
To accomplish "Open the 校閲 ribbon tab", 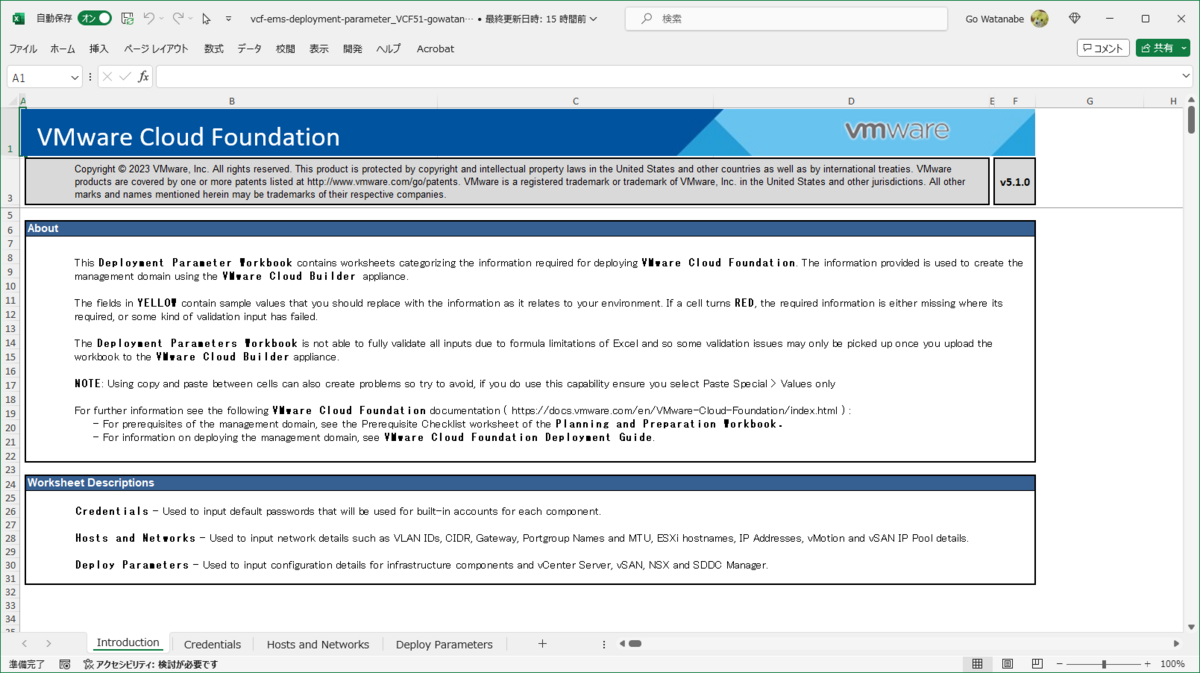I will [285, 48].
